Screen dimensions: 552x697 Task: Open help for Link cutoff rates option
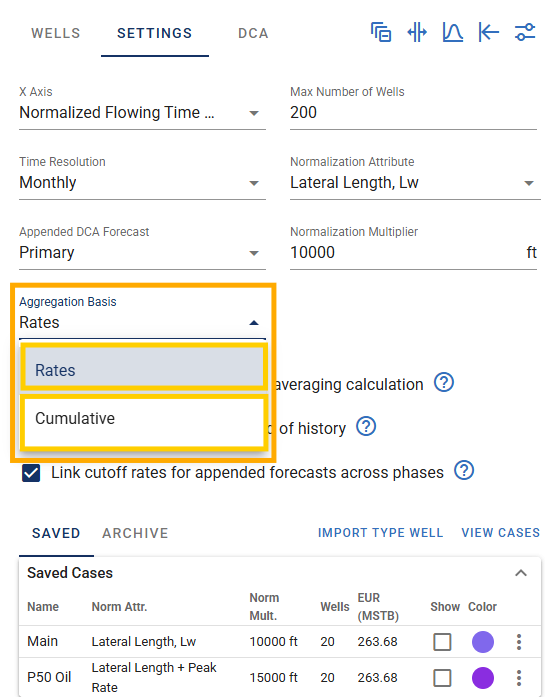[x=464, y=470]
